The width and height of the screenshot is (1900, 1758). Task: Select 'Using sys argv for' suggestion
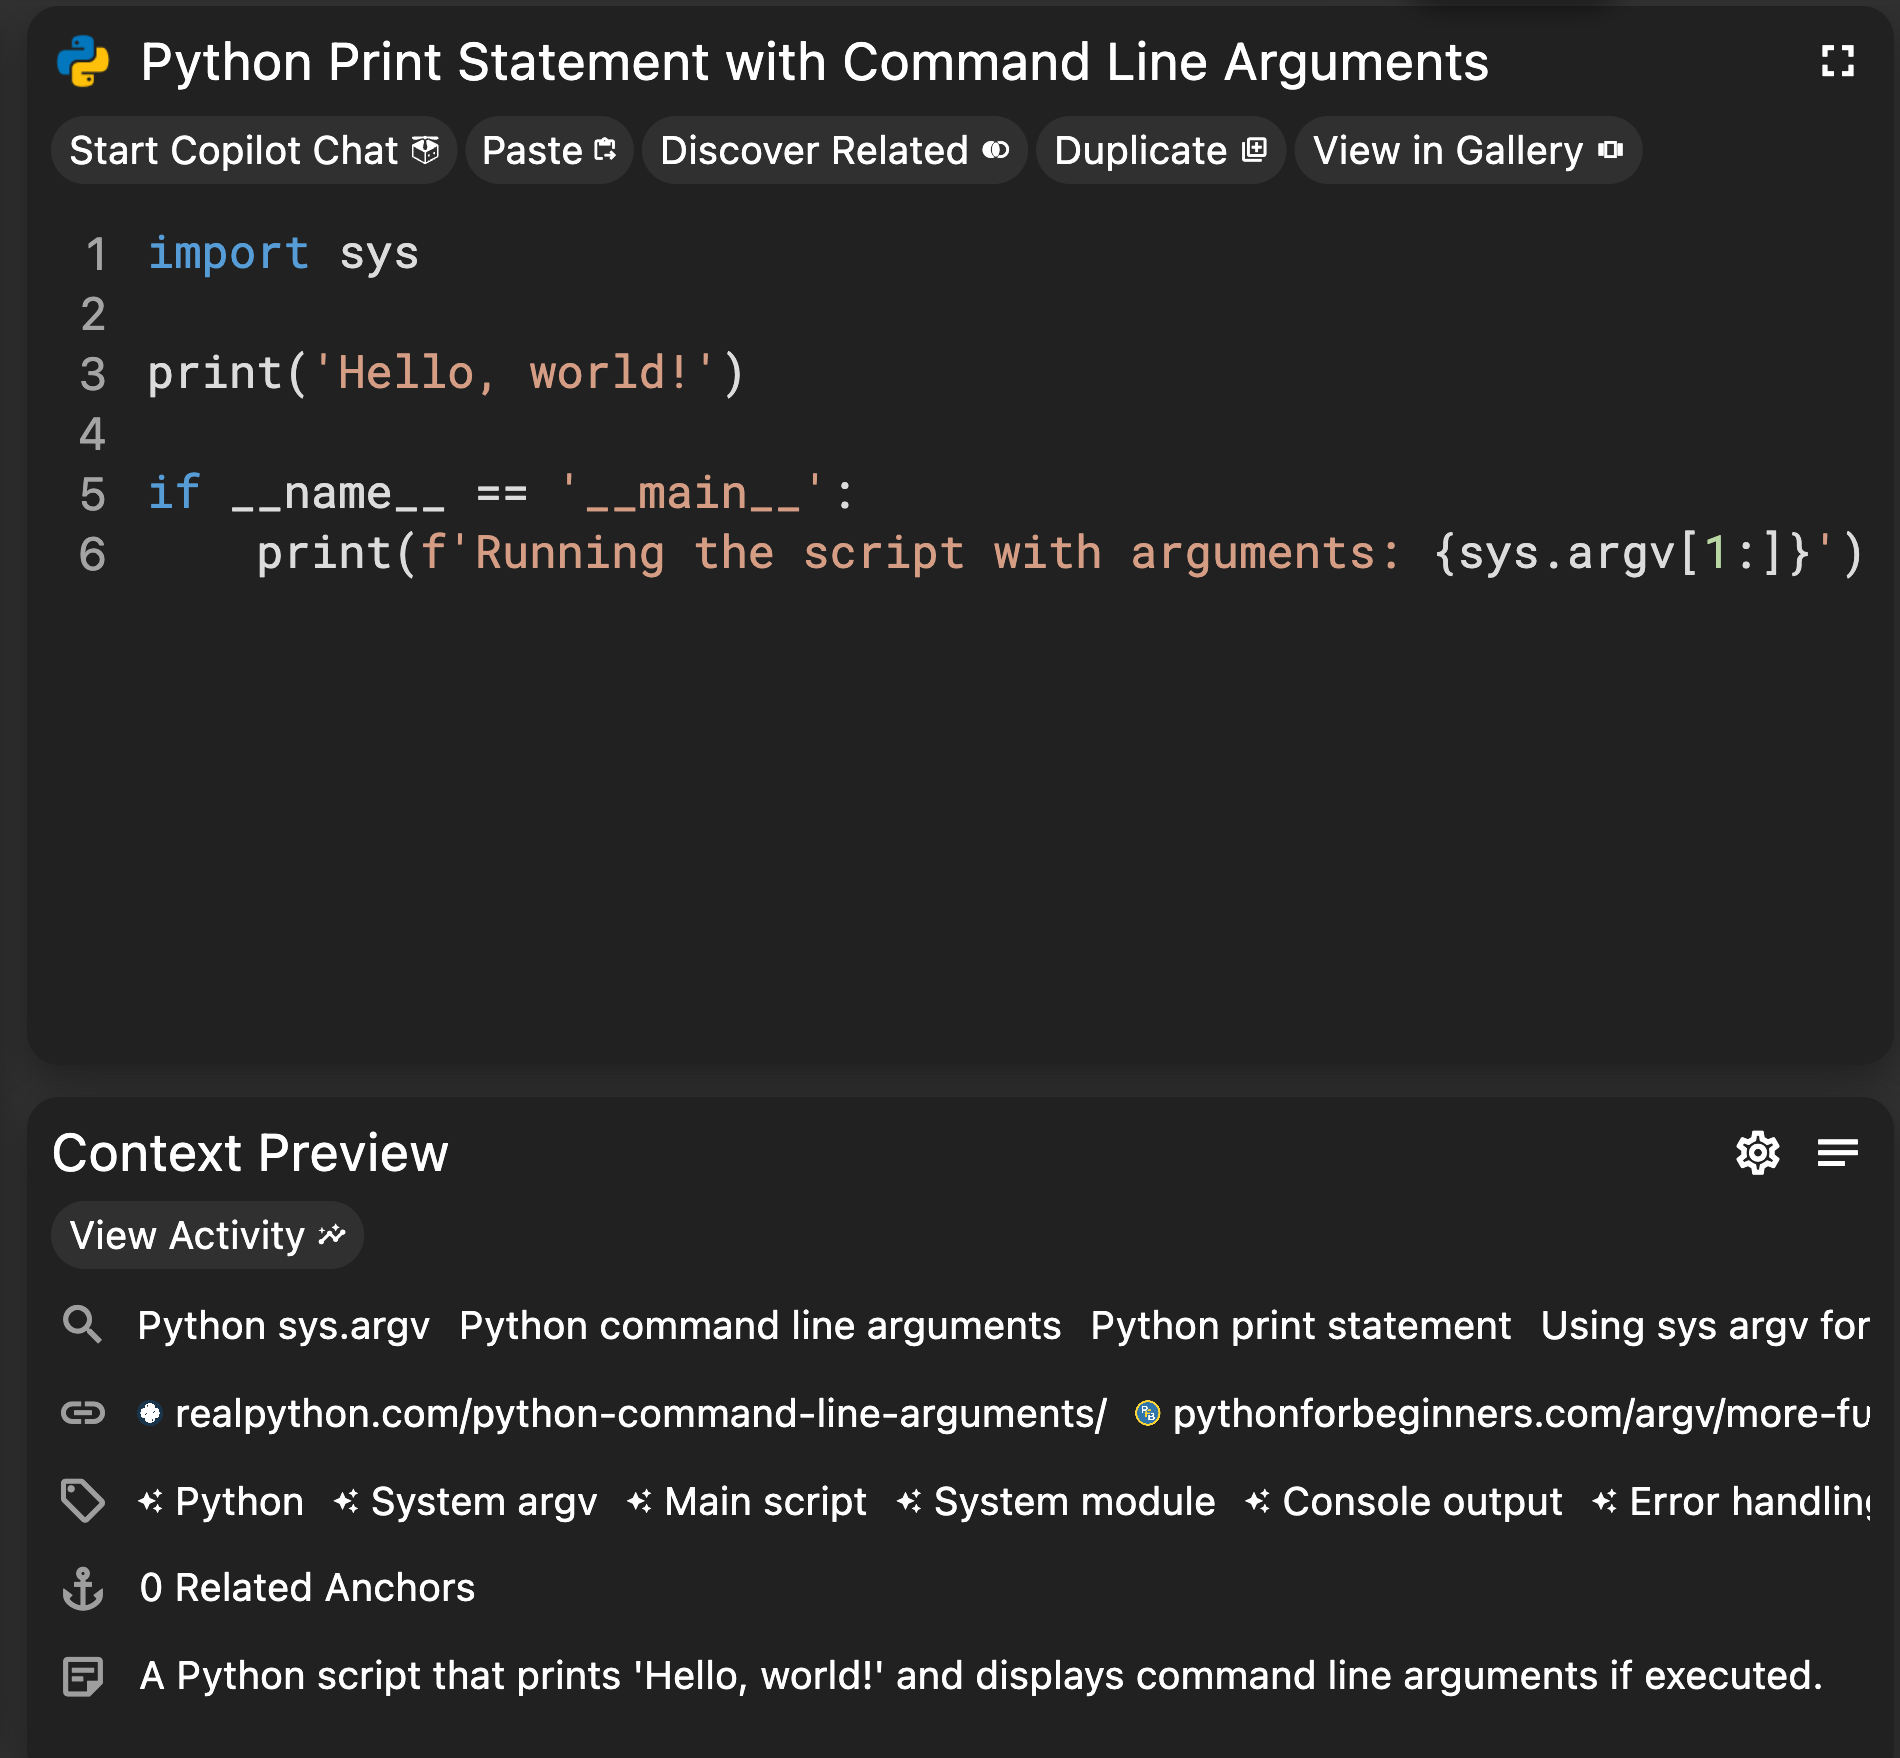1705,1325
